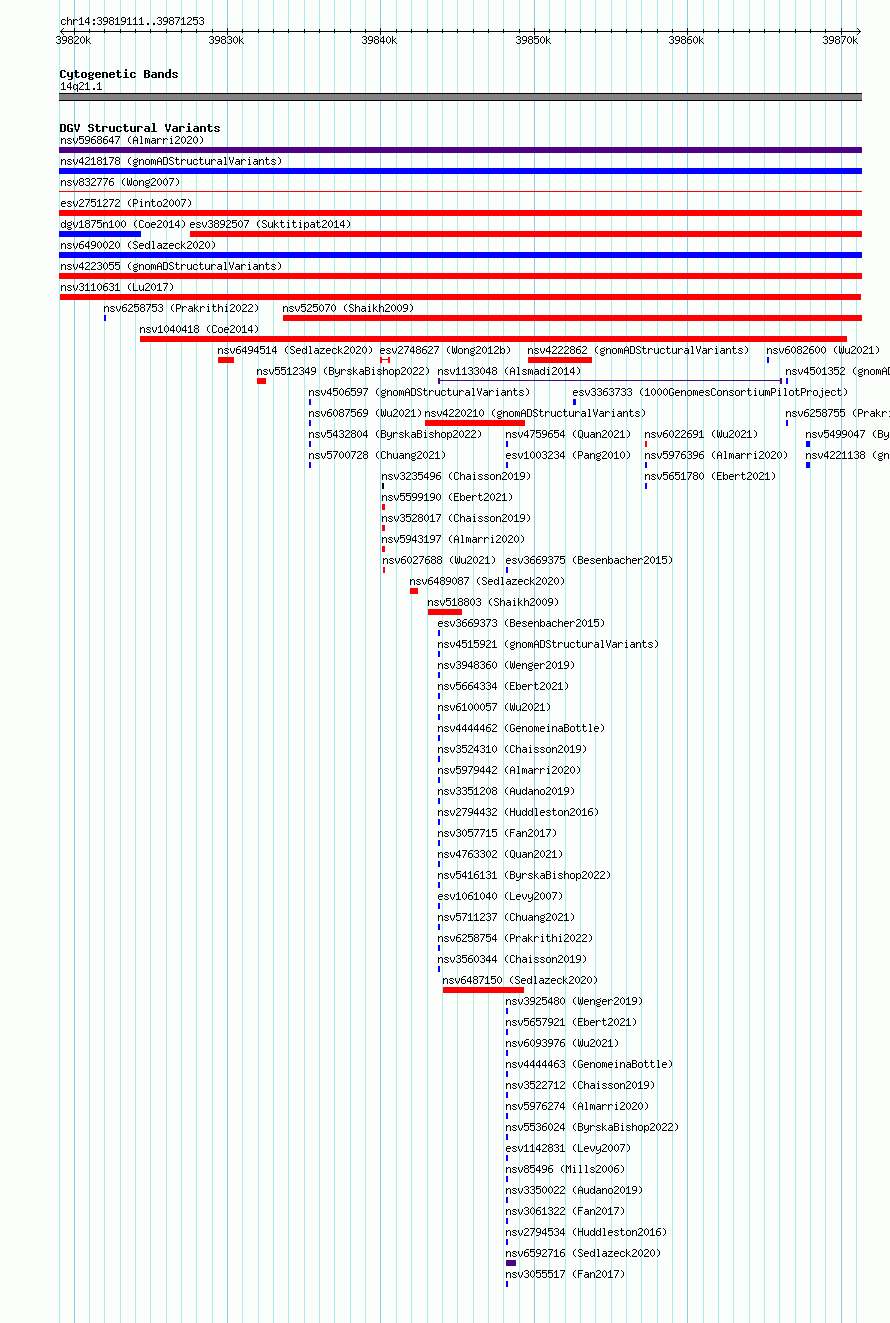
Task: Open nsv4444463 (GenomeinaBottle) variant
Action: coord(589,1064)
